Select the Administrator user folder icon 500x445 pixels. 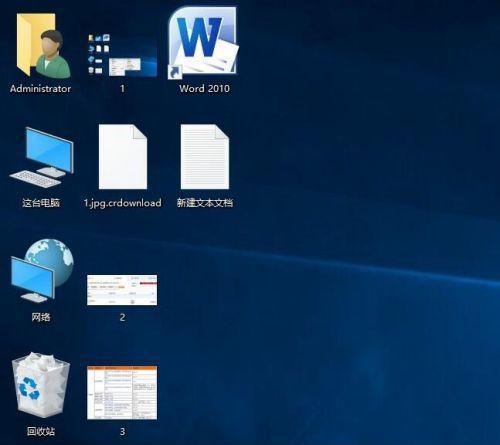pyautogui.click(x=42, y=46)
